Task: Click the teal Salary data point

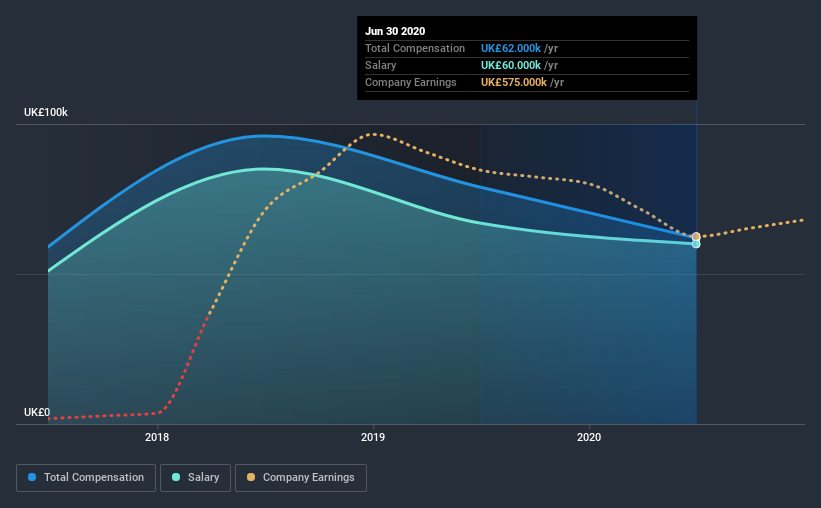Action: click(x=696, y=244)
